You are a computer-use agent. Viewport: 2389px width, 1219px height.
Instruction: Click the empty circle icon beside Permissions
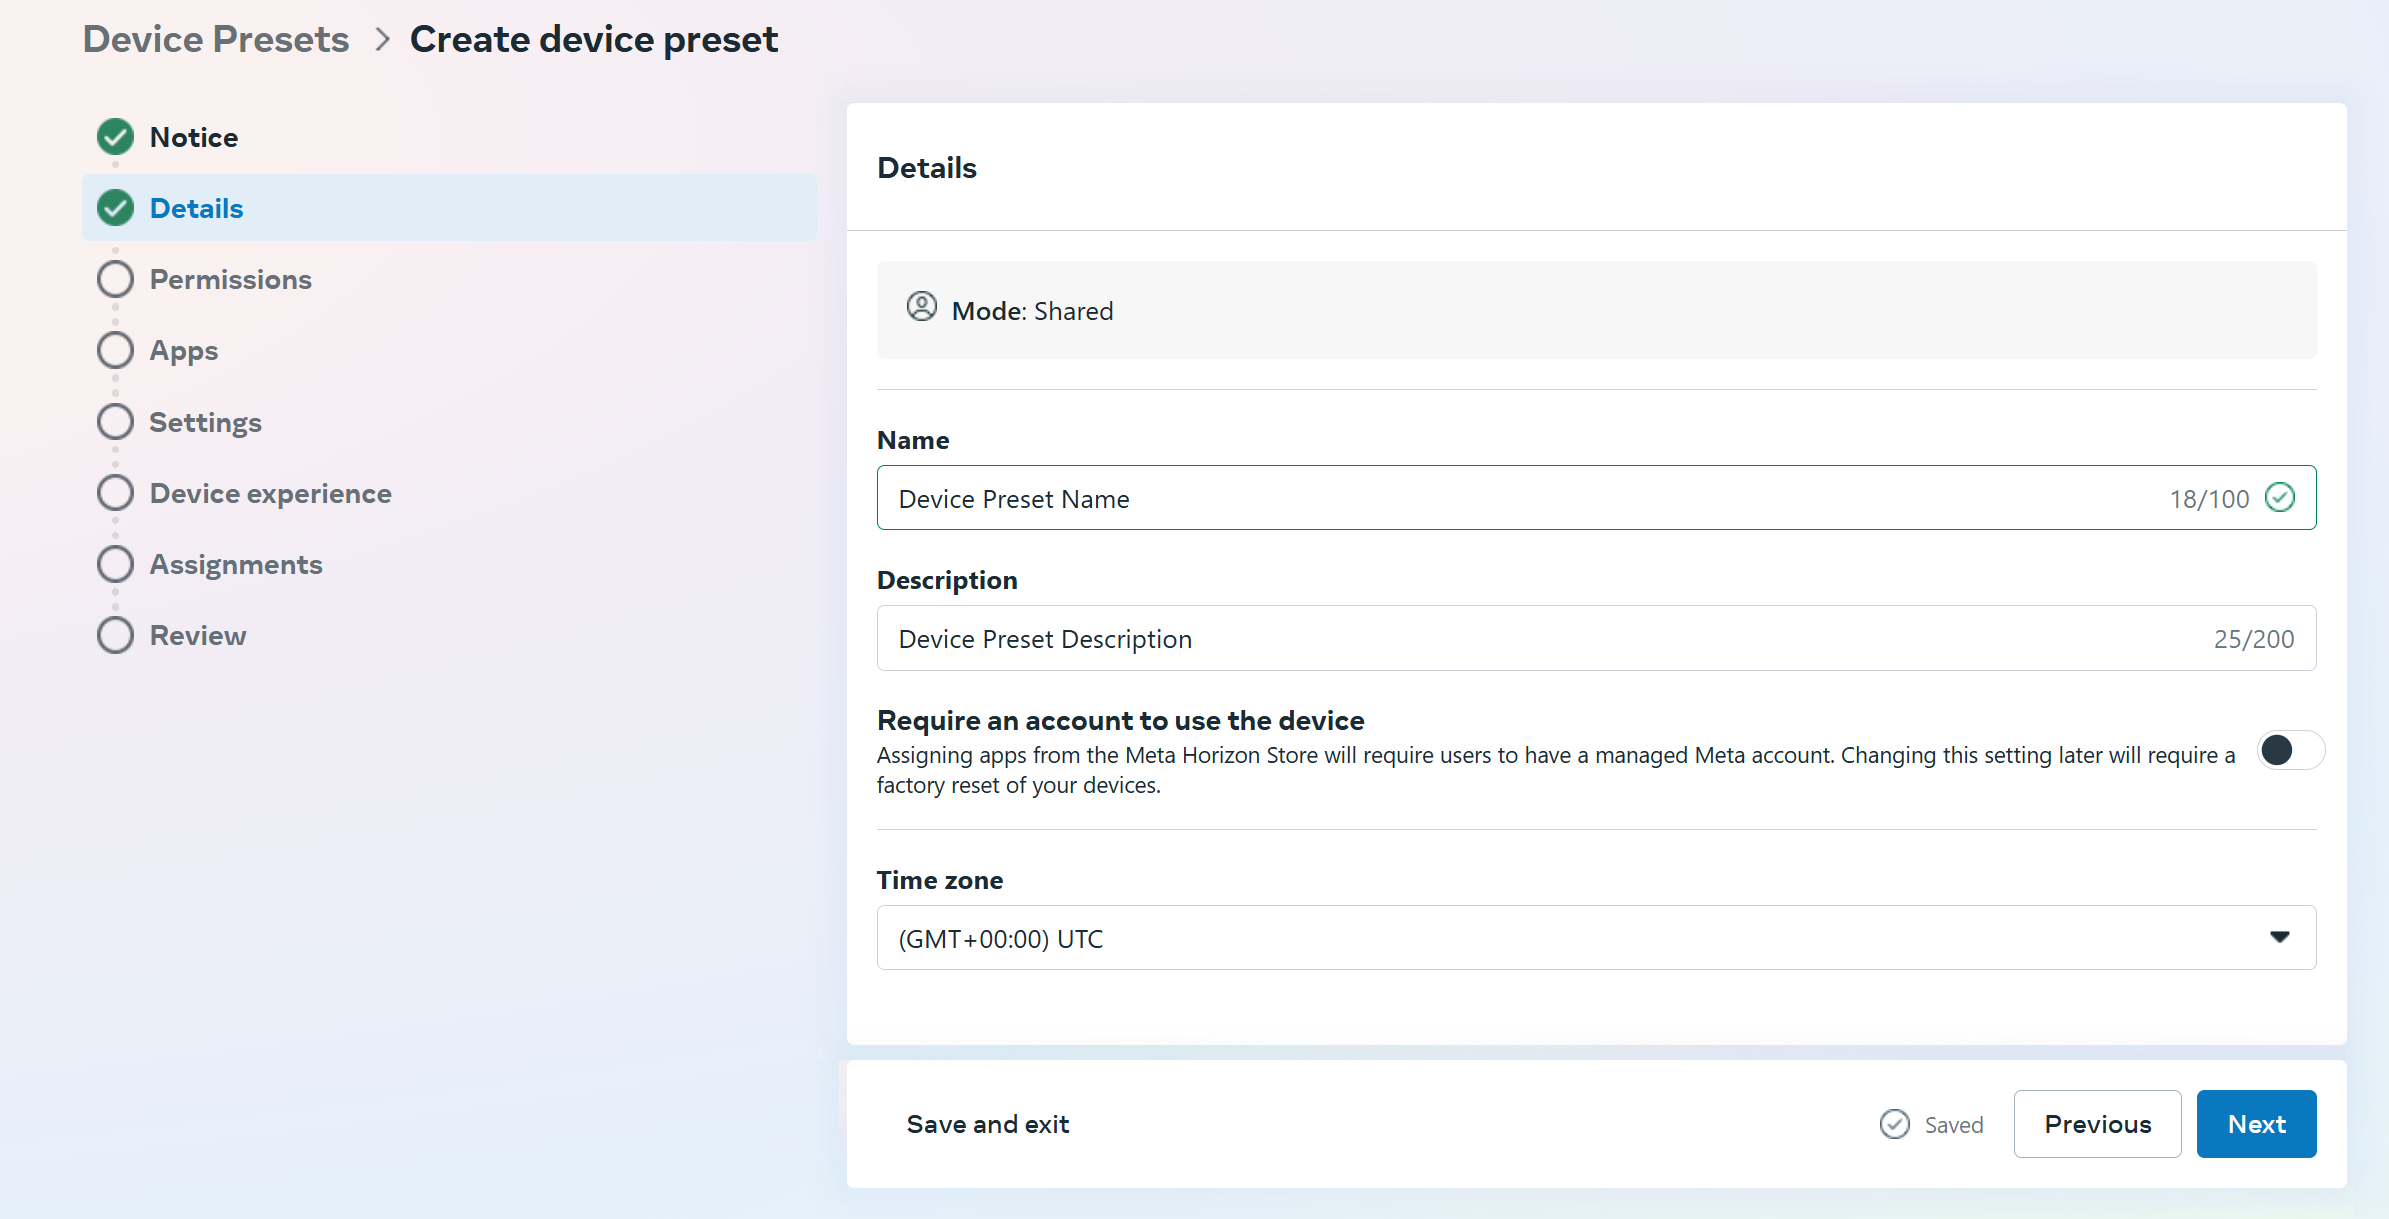tap(115, 279)
